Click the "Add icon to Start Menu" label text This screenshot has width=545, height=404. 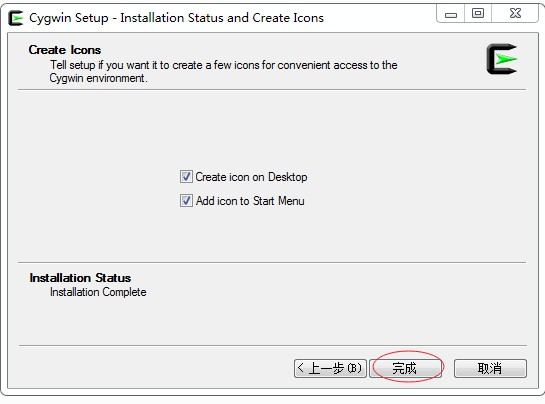250,201
